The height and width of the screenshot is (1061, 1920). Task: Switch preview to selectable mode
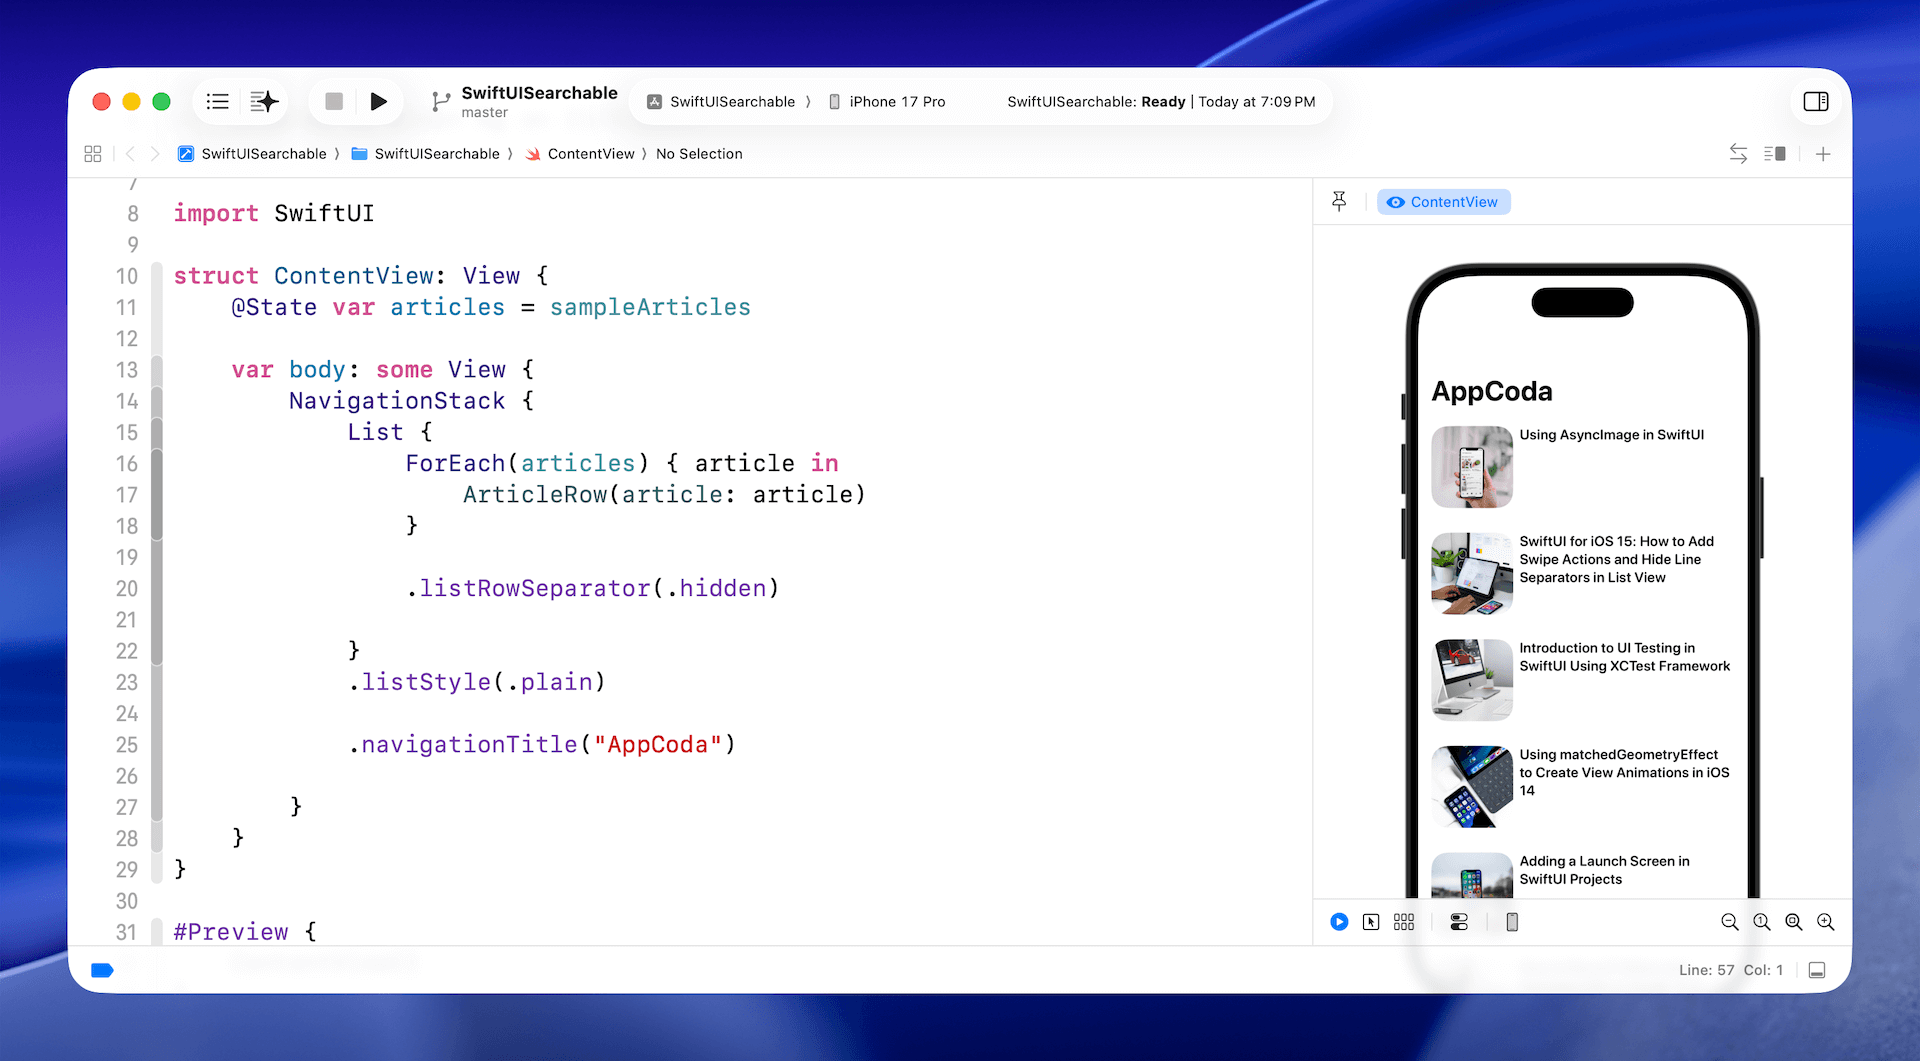coord(1371,922)
